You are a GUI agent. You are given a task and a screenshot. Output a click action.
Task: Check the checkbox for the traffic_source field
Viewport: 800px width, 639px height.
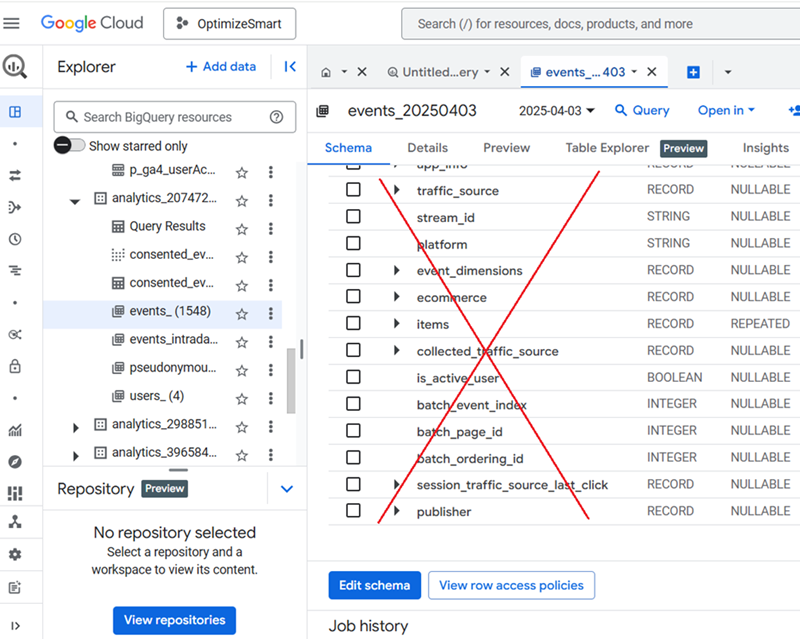coord(352,190)
